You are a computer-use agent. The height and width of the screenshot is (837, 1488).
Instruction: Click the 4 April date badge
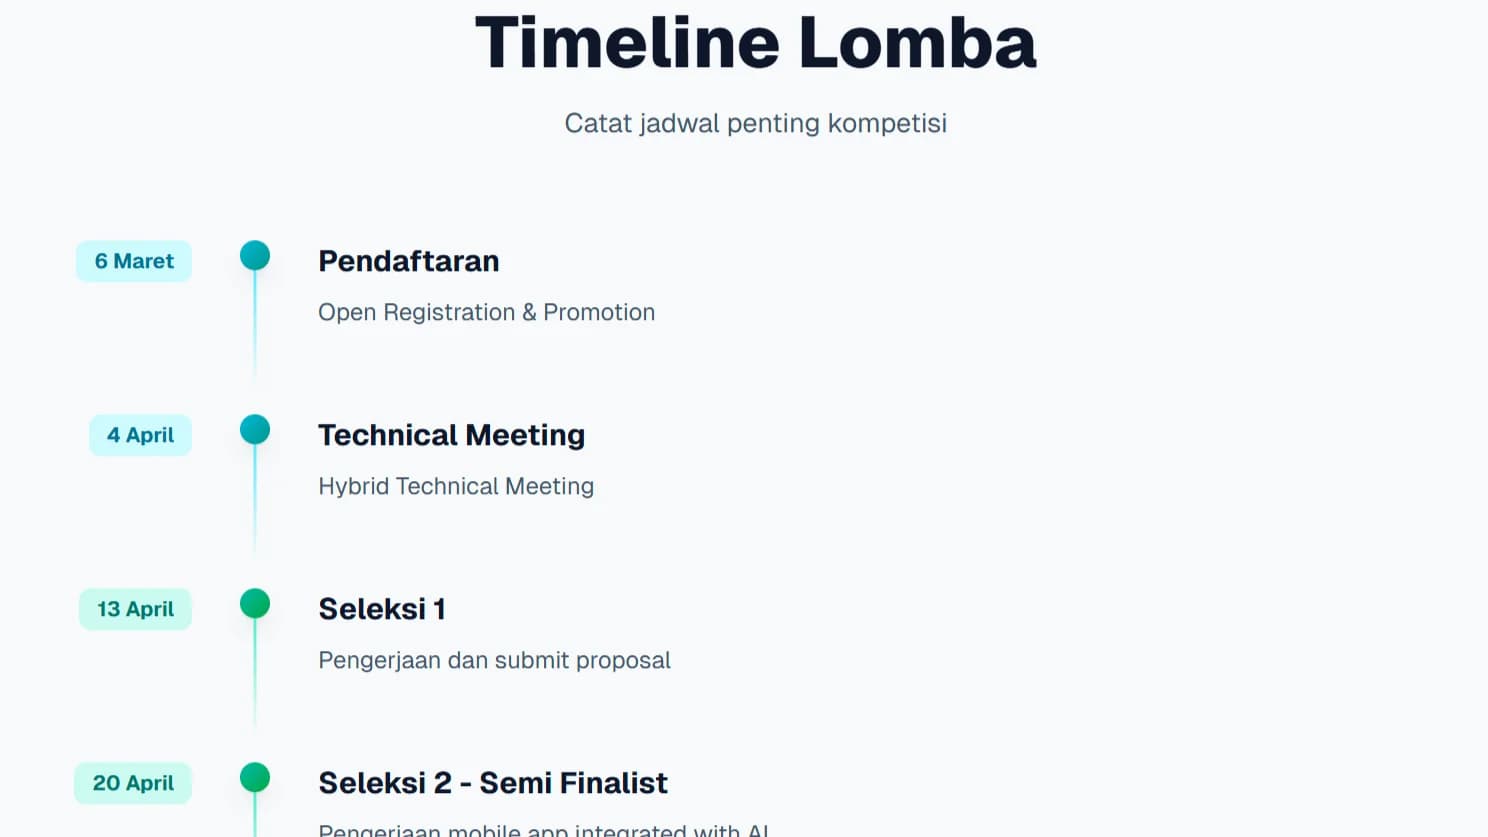click(140, 435)
